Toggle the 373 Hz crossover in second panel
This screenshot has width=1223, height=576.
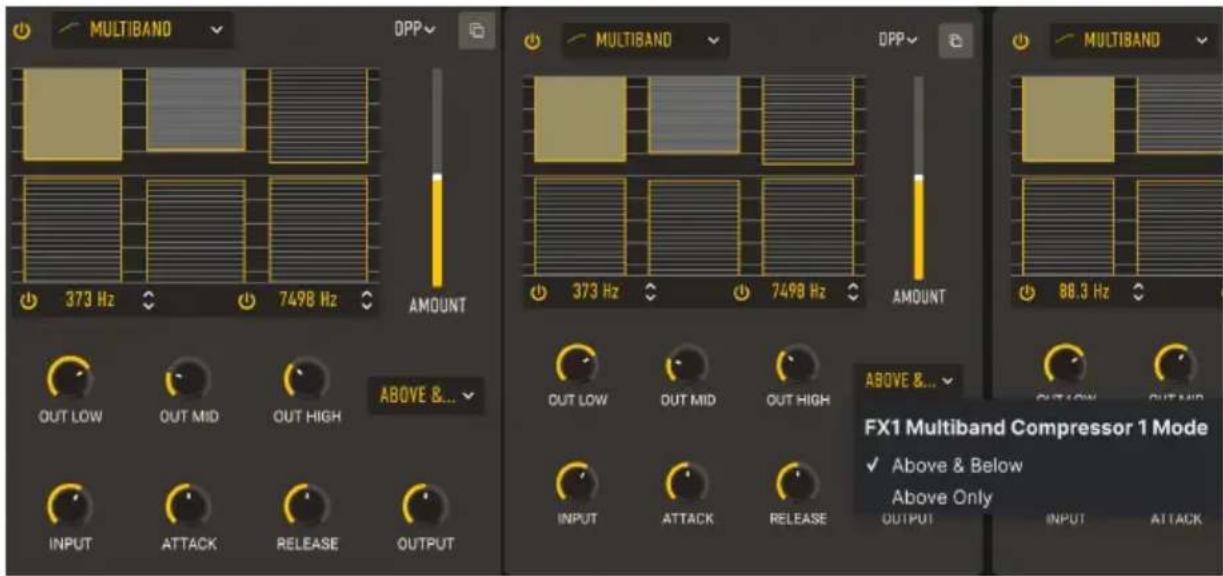point(539,292)
